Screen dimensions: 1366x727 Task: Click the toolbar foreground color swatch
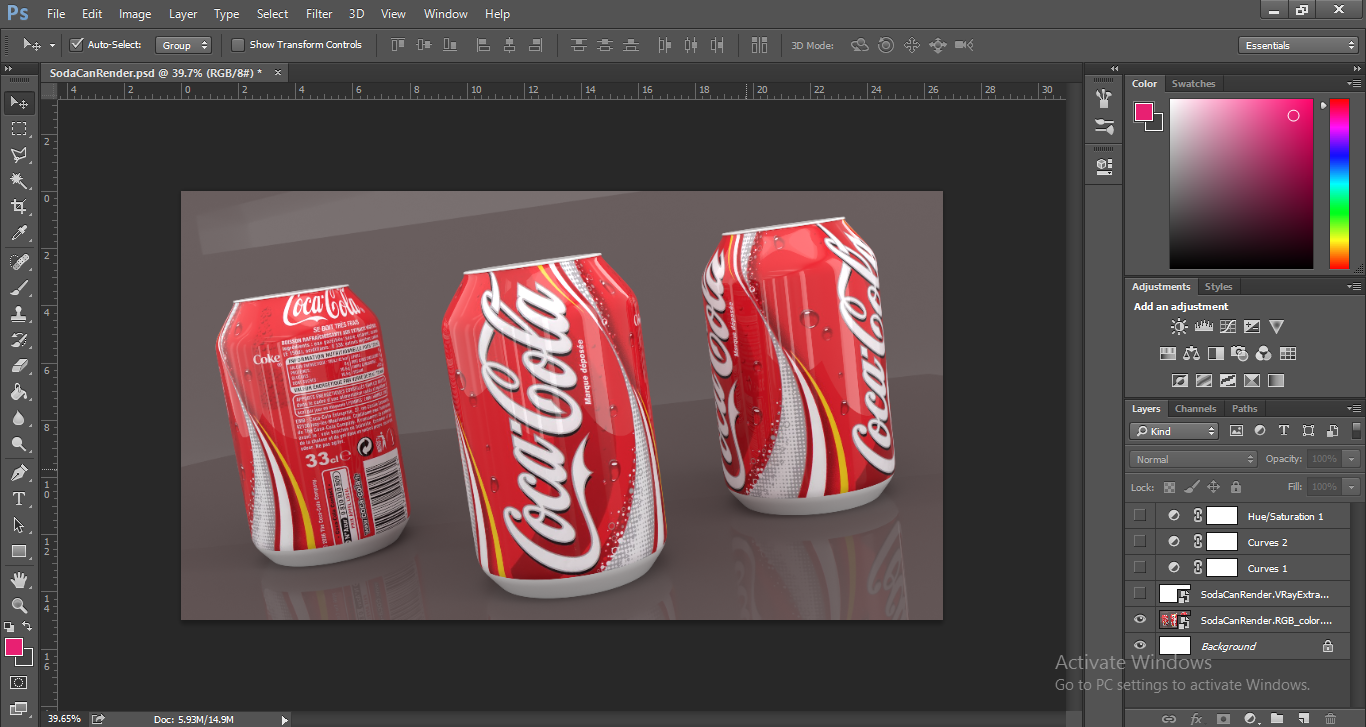coord(14,647)
